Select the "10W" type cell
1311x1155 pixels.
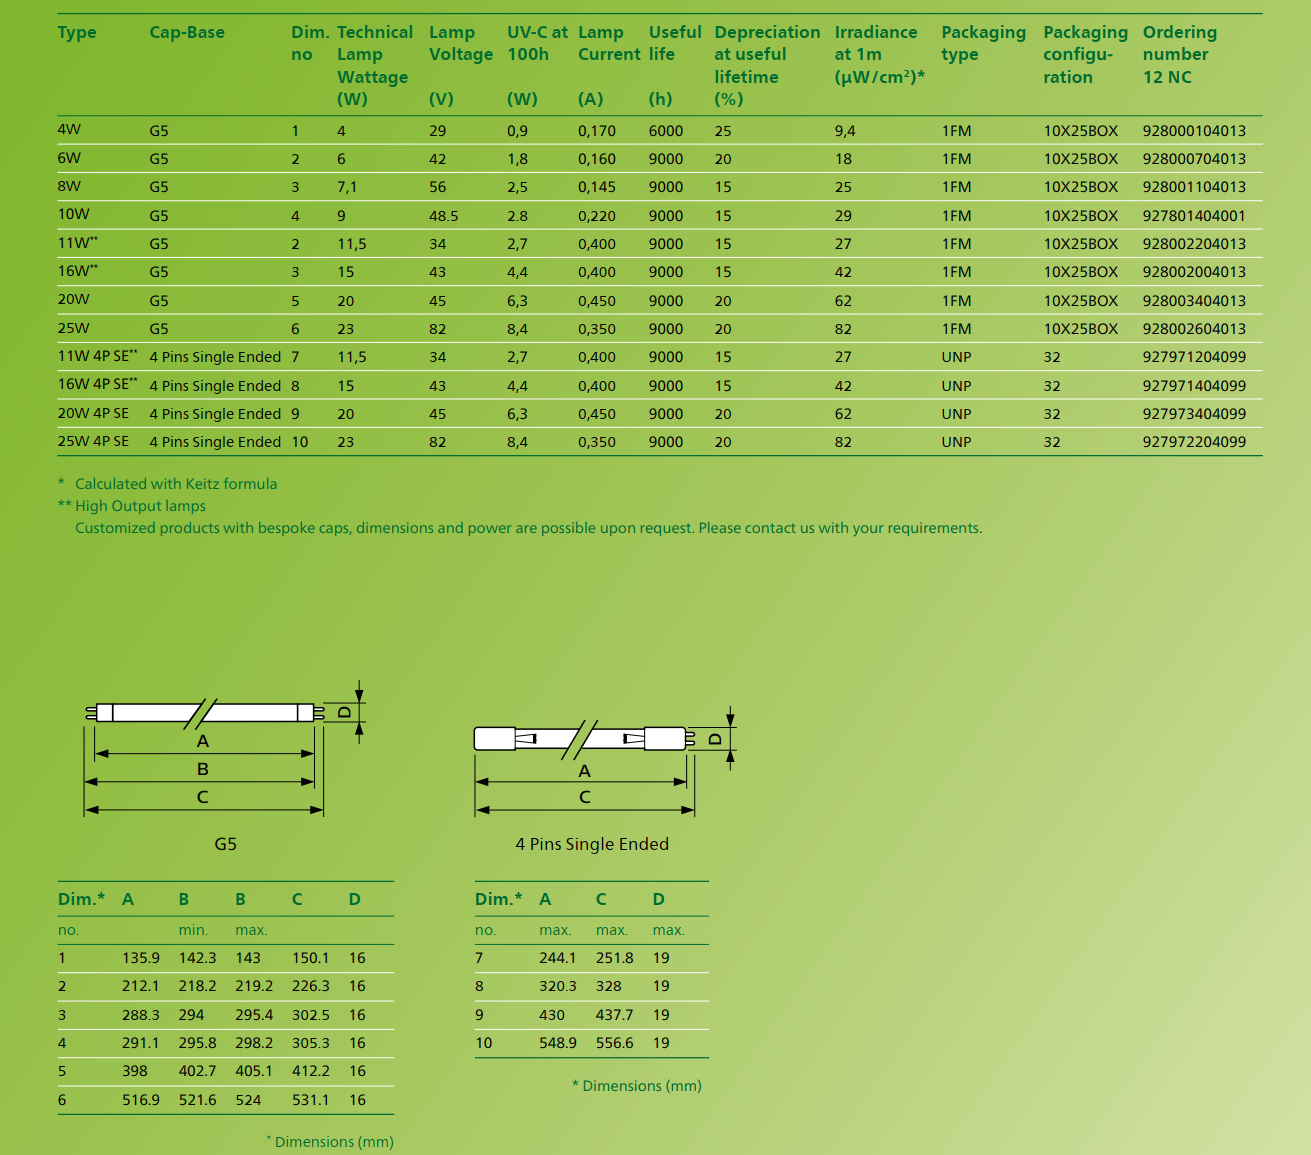pyautogui.click(x=73, y=215)
